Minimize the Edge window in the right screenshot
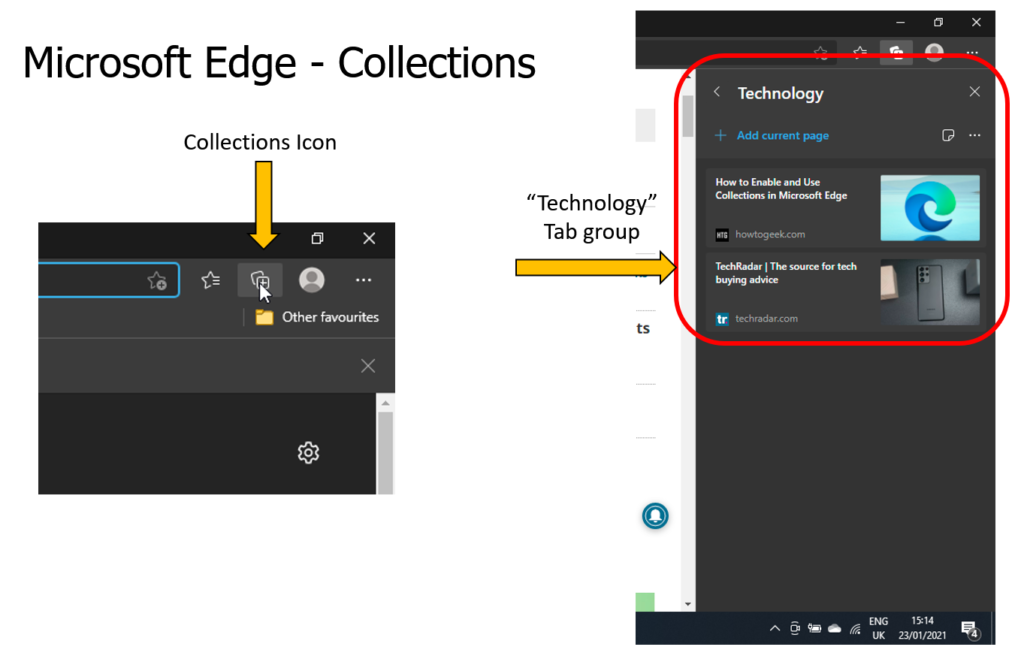 901,22
